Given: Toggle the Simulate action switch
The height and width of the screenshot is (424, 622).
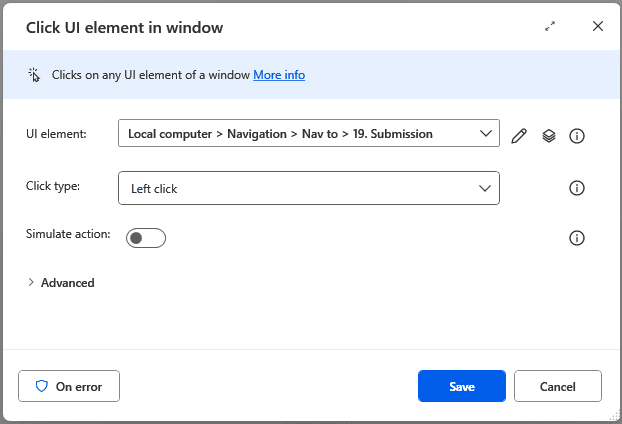Looking at the screenshot, I should pos(146,238).
